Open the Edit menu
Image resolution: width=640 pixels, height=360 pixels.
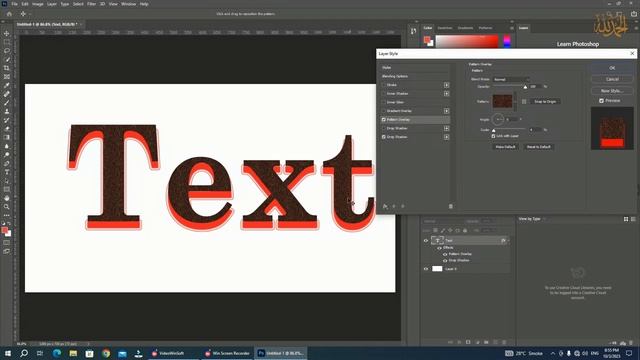coord(25,4)
